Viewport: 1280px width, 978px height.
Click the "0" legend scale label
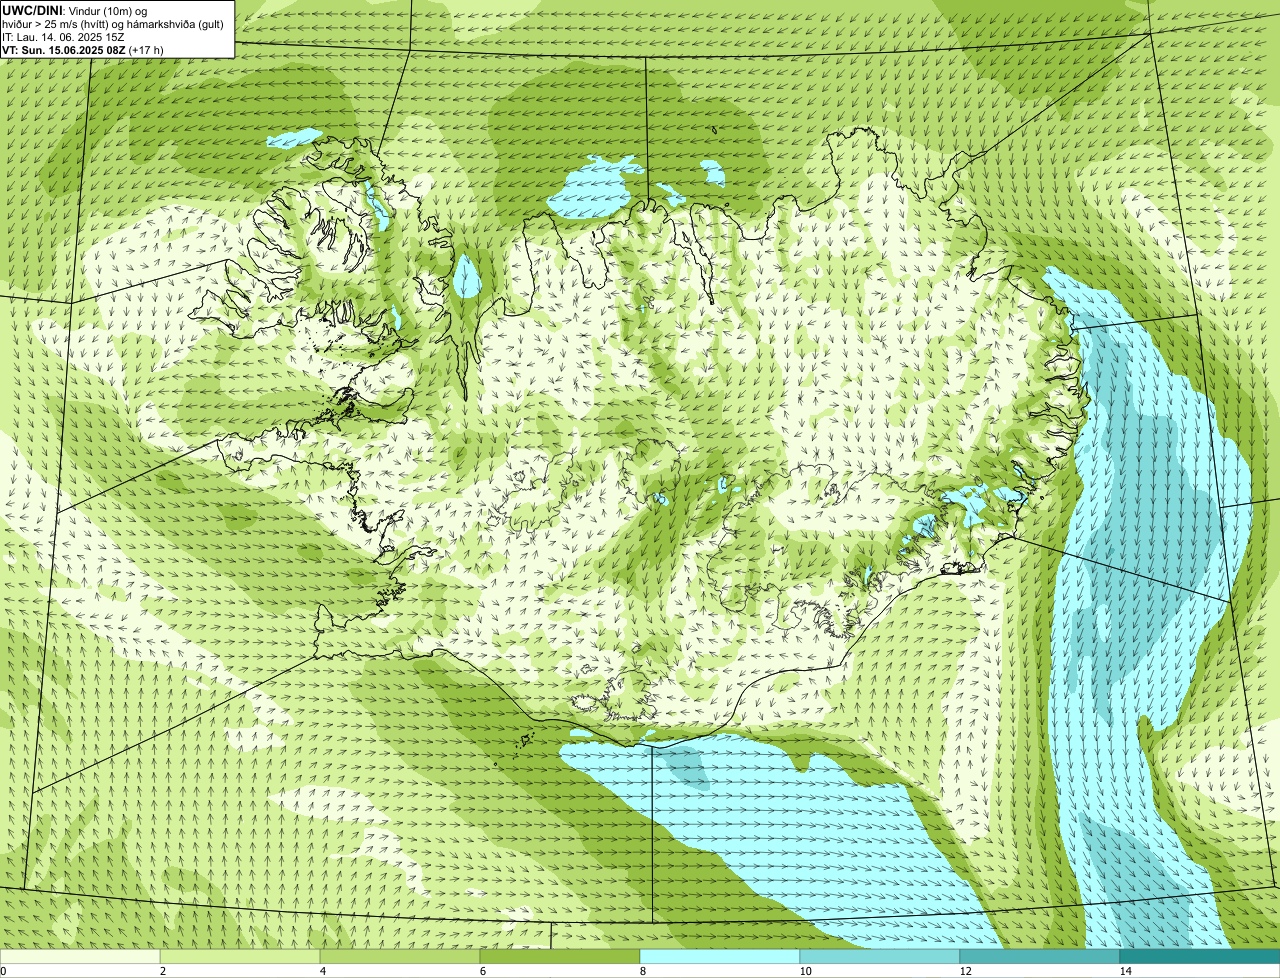click(x=3, y=971)
